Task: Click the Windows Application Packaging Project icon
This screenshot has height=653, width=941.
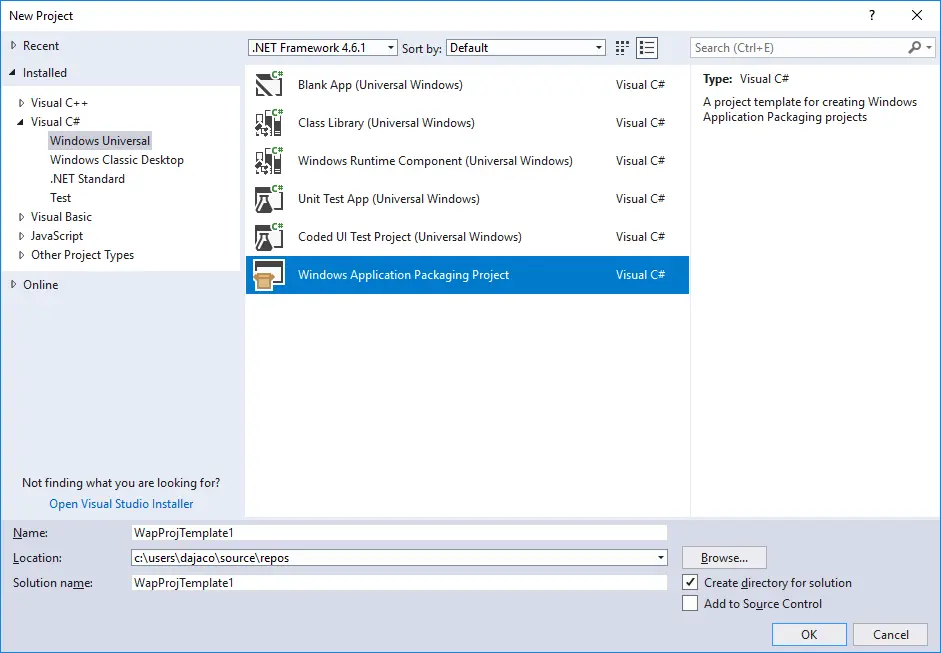Action: pos(267,274)
